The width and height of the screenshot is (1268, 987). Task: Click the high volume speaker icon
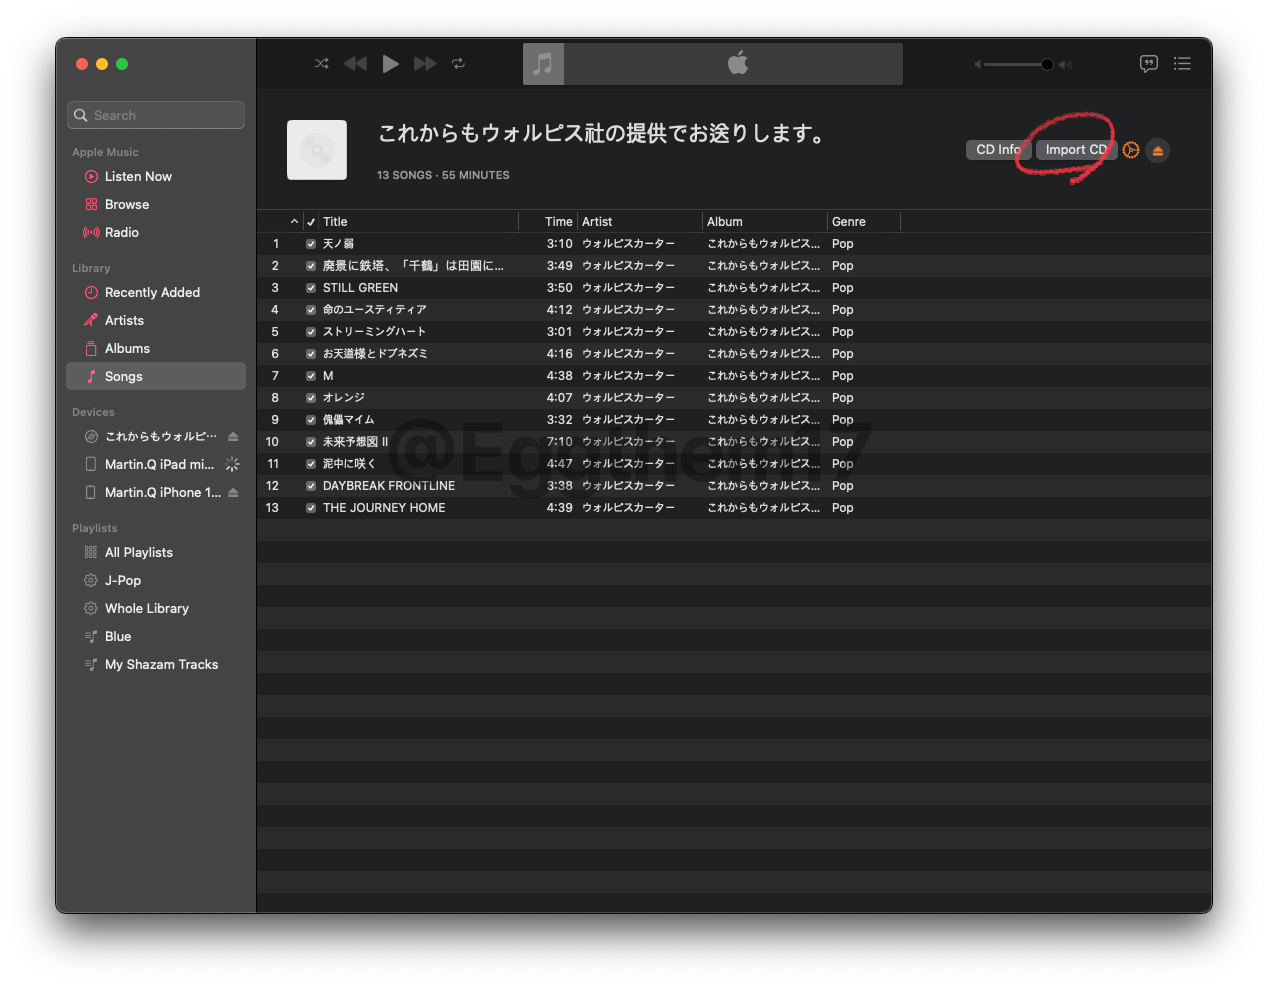pyautogui.click(x=1066, y=64)
